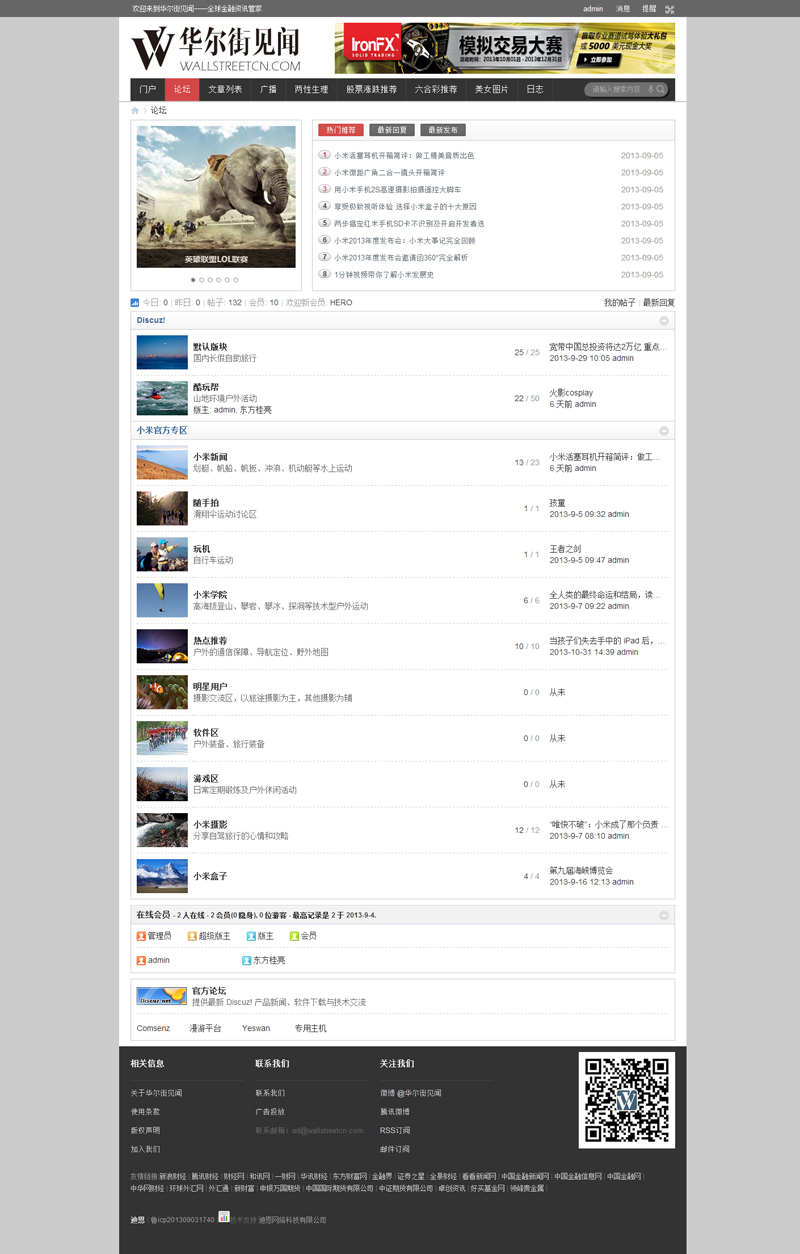800x1254 pixels.
Task: Open the 最新回复 link below the post list
Action: (659, 302)
